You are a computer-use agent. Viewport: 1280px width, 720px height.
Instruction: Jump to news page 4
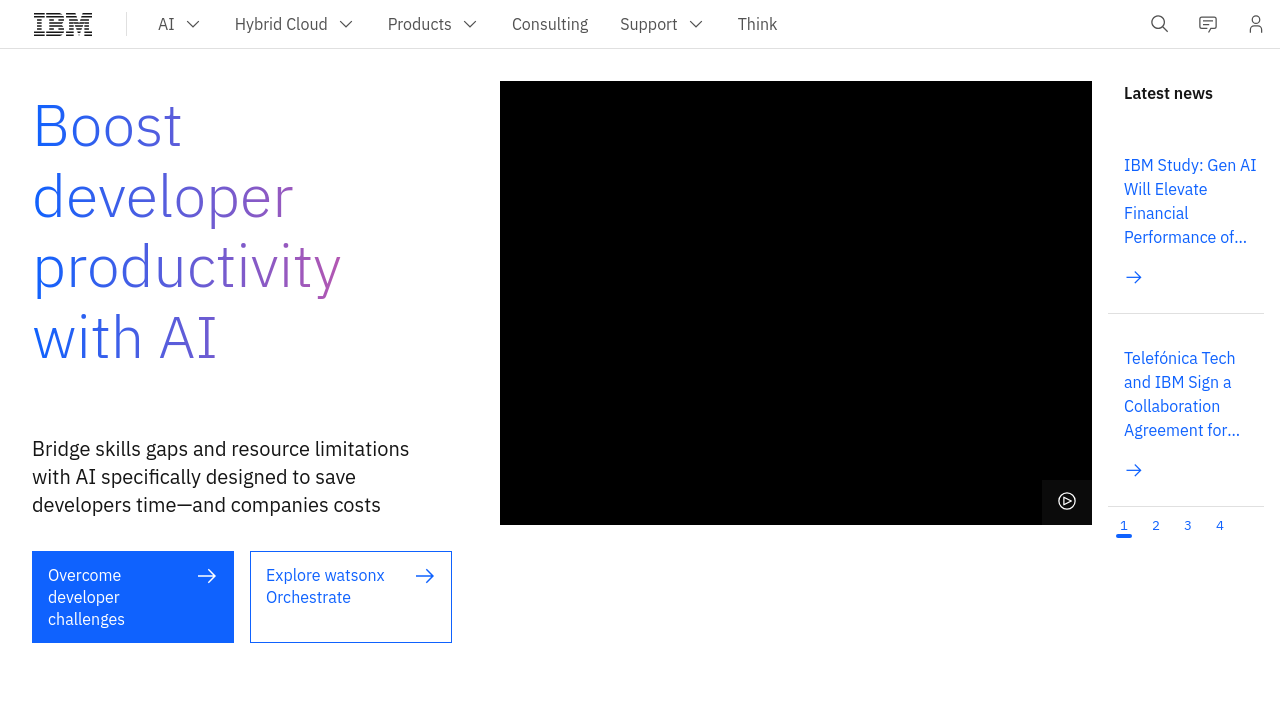coord(1220,526)
